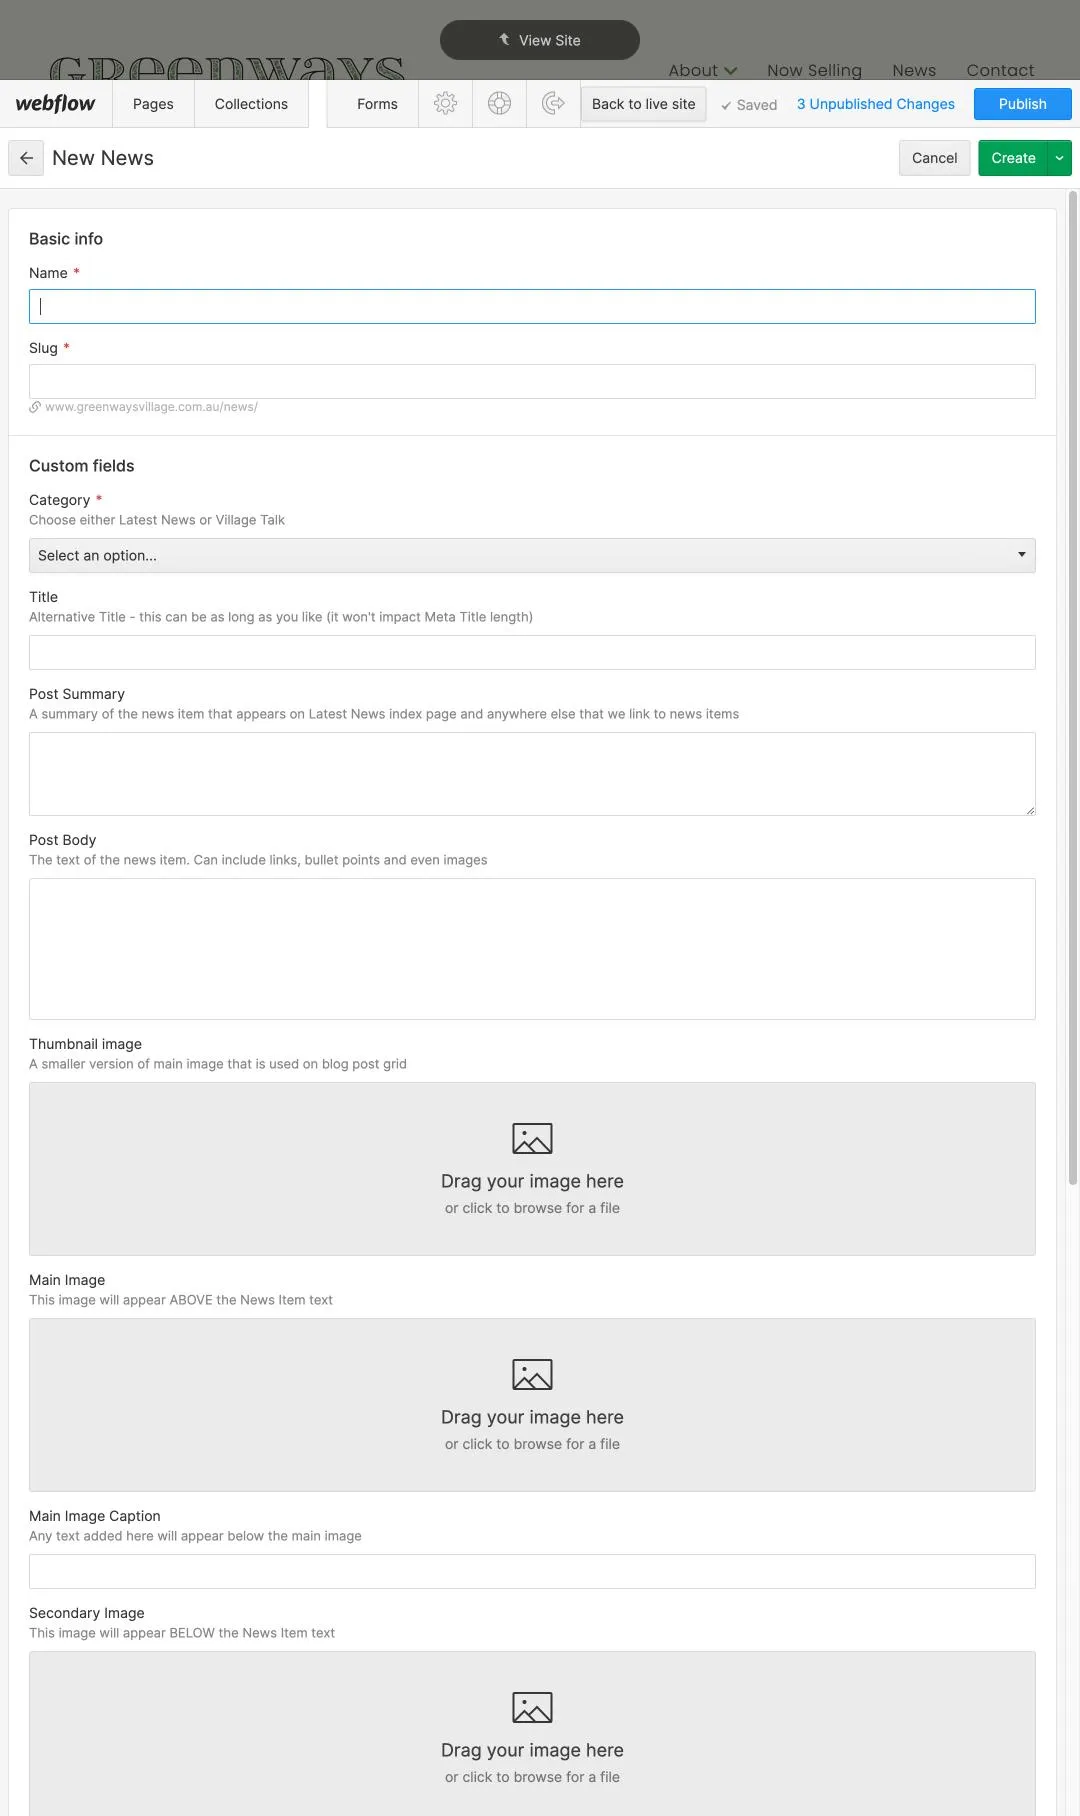Click the Webflow logo
The width and height of the screenshot is (1080, 1816).
click(x=56, y=103)
